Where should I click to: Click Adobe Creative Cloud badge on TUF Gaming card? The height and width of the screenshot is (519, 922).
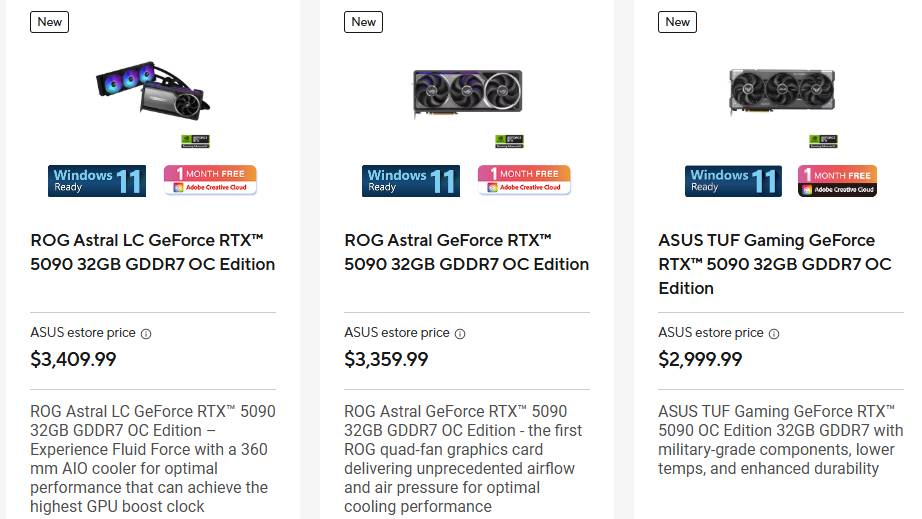pos(837,181)
